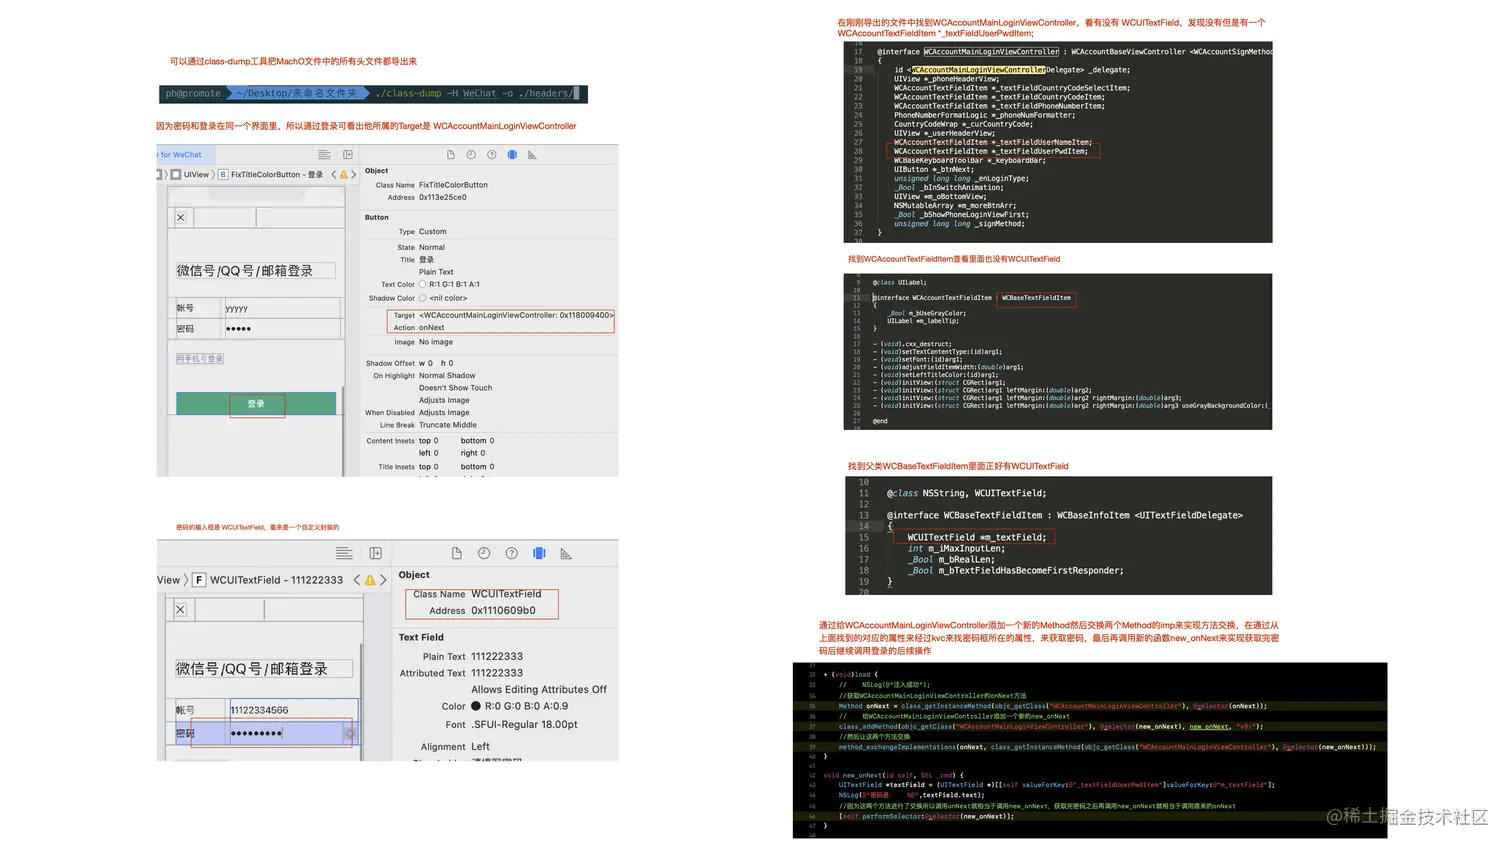Viewport: 1512px width, 851px height.
Task: Select the blue attributes inspector icon above Object pane
Action: coord(512,154)
